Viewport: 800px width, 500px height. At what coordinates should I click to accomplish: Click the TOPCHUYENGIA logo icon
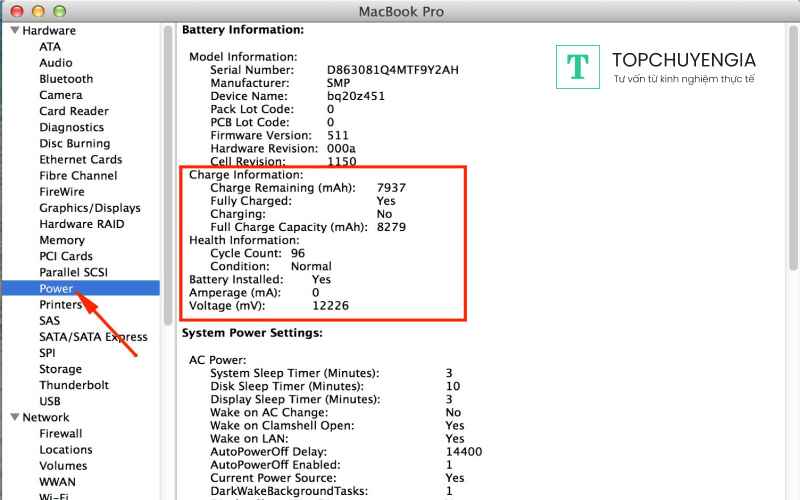[577, 66]
